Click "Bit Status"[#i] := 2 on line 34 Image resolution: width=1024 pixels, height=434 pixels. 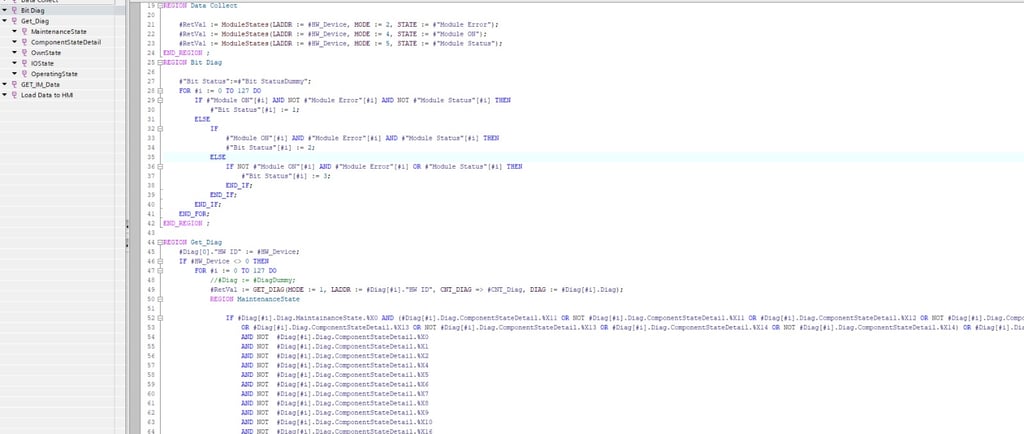[x=270, y=147]
